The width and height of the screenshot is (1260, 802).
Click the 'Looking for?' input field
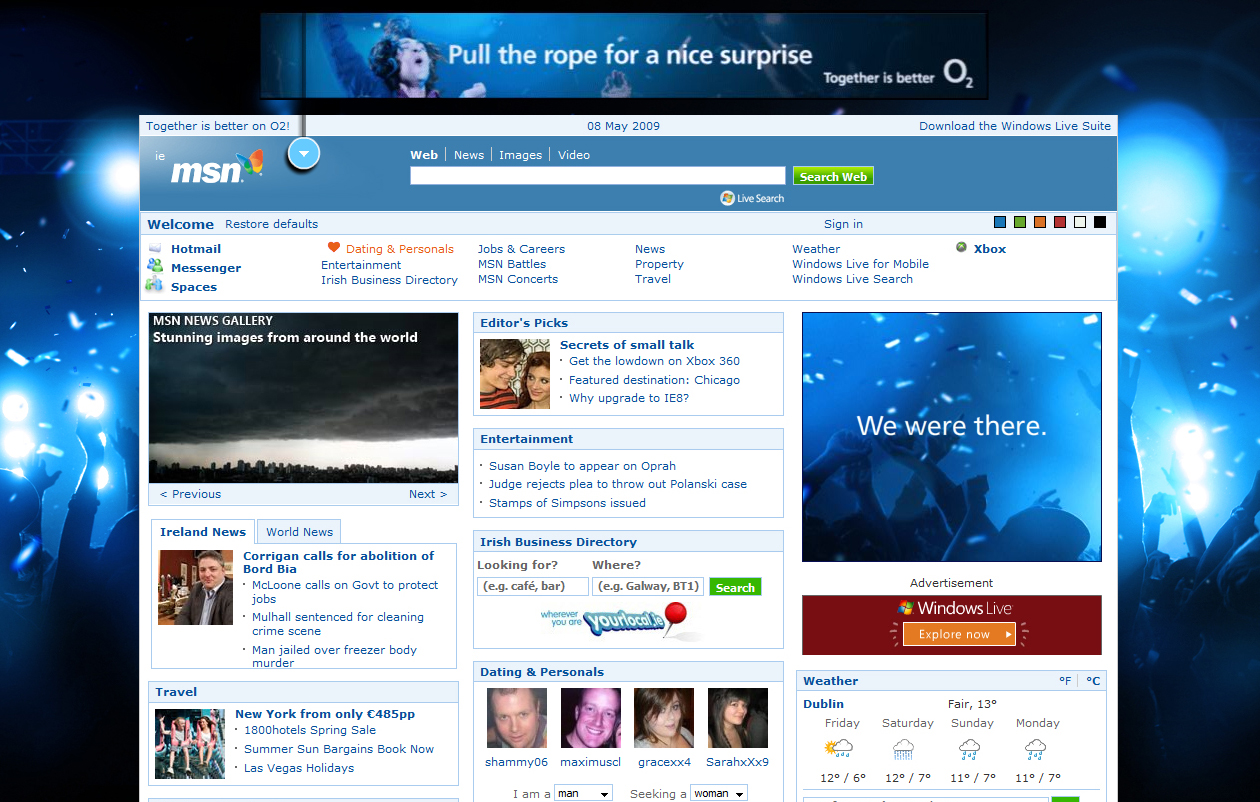(x=533, y=586)
